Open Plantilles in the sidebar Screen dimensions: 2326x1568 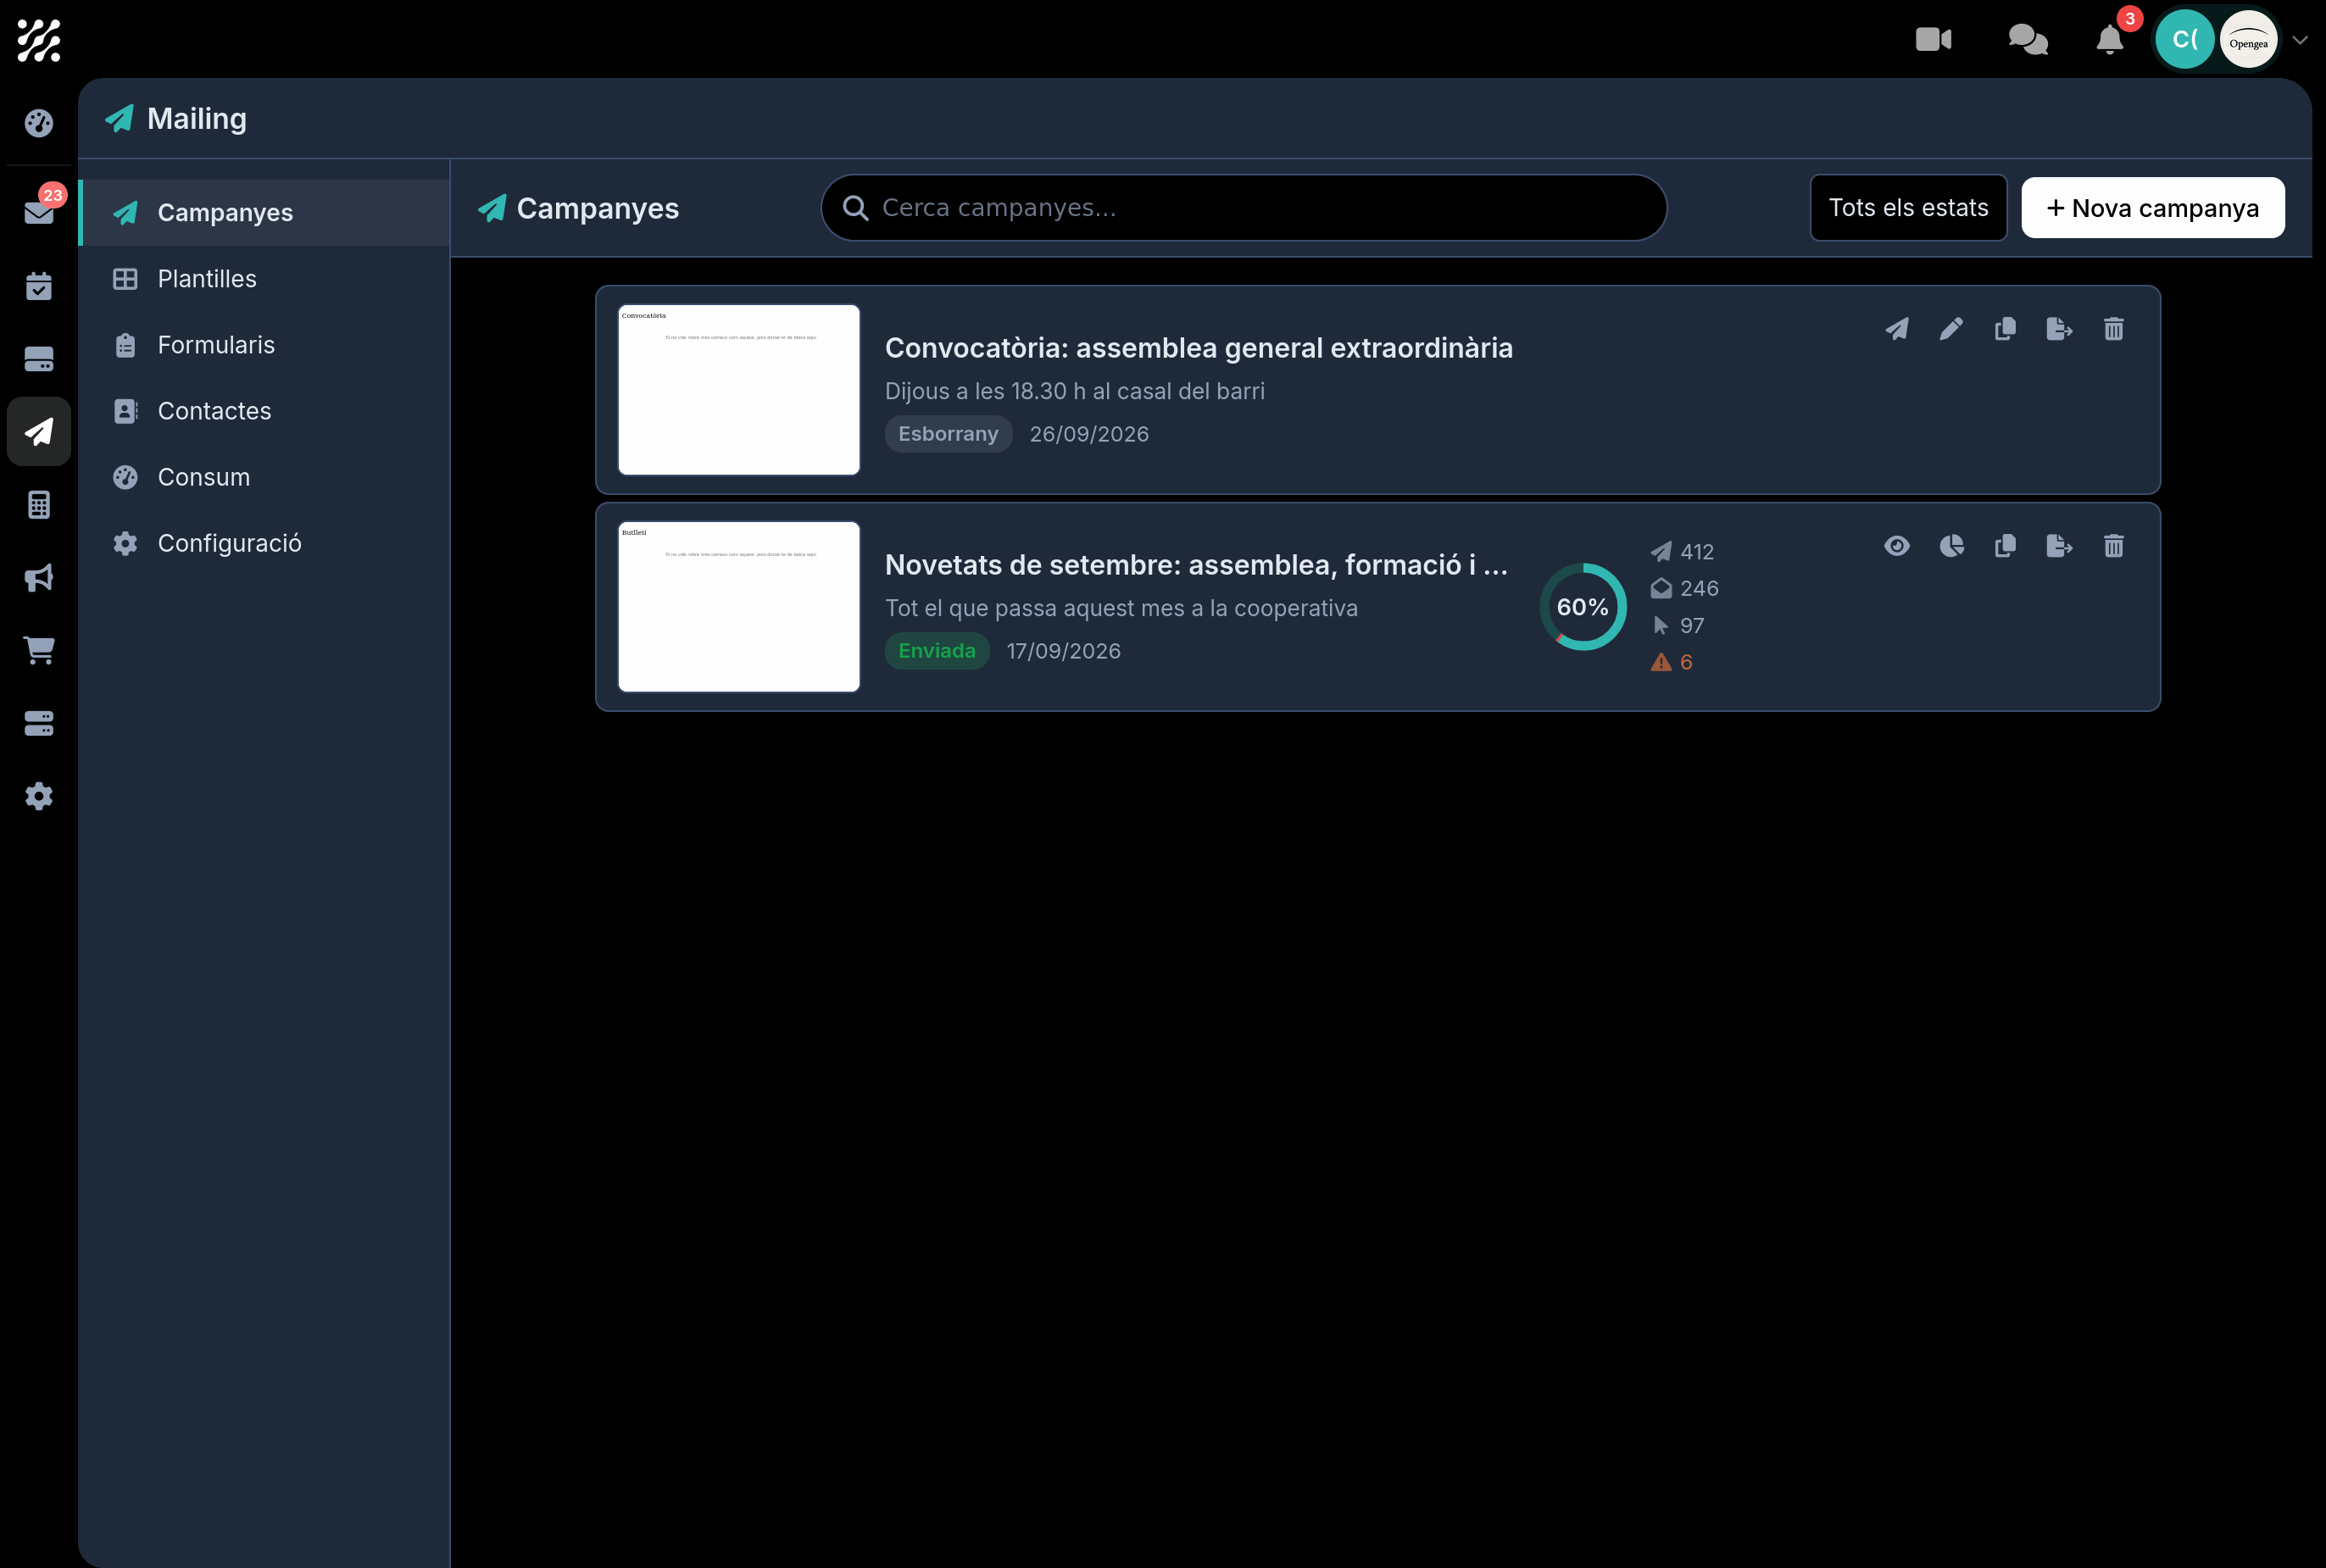click(x=265, y=279)
